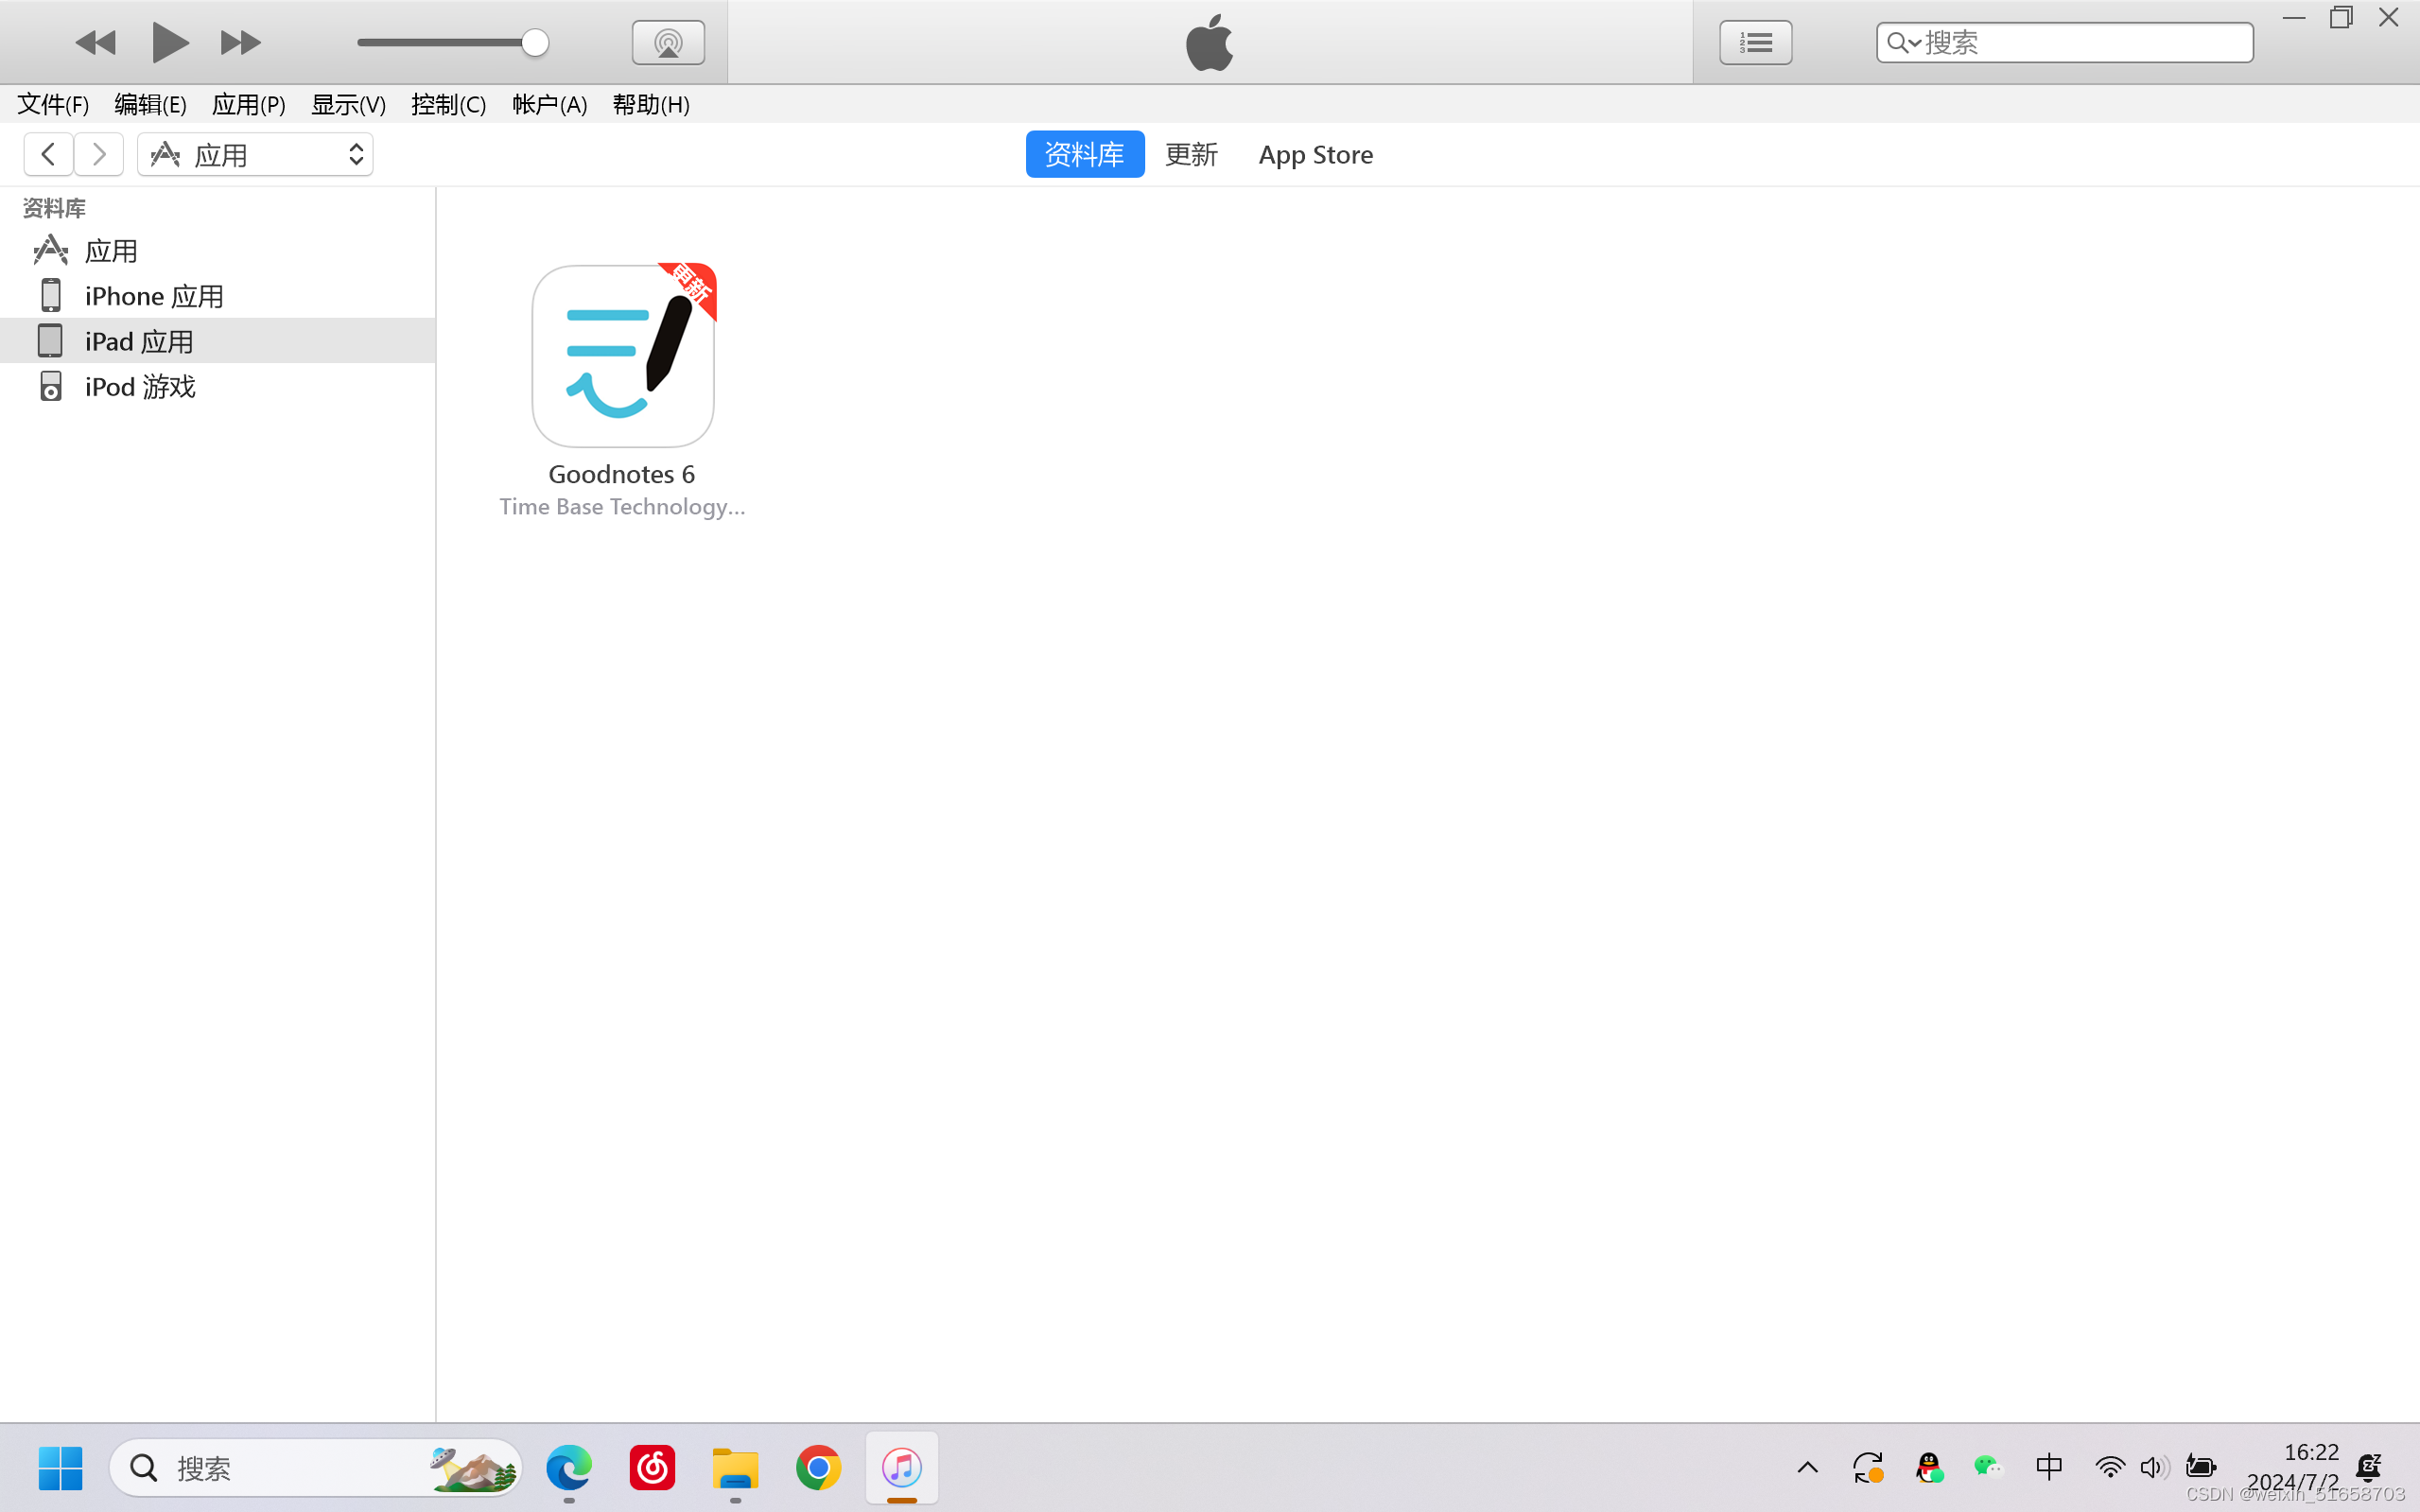Click the rewind previous track button
2420x1512 pixels.
click(x=96, y=42)
